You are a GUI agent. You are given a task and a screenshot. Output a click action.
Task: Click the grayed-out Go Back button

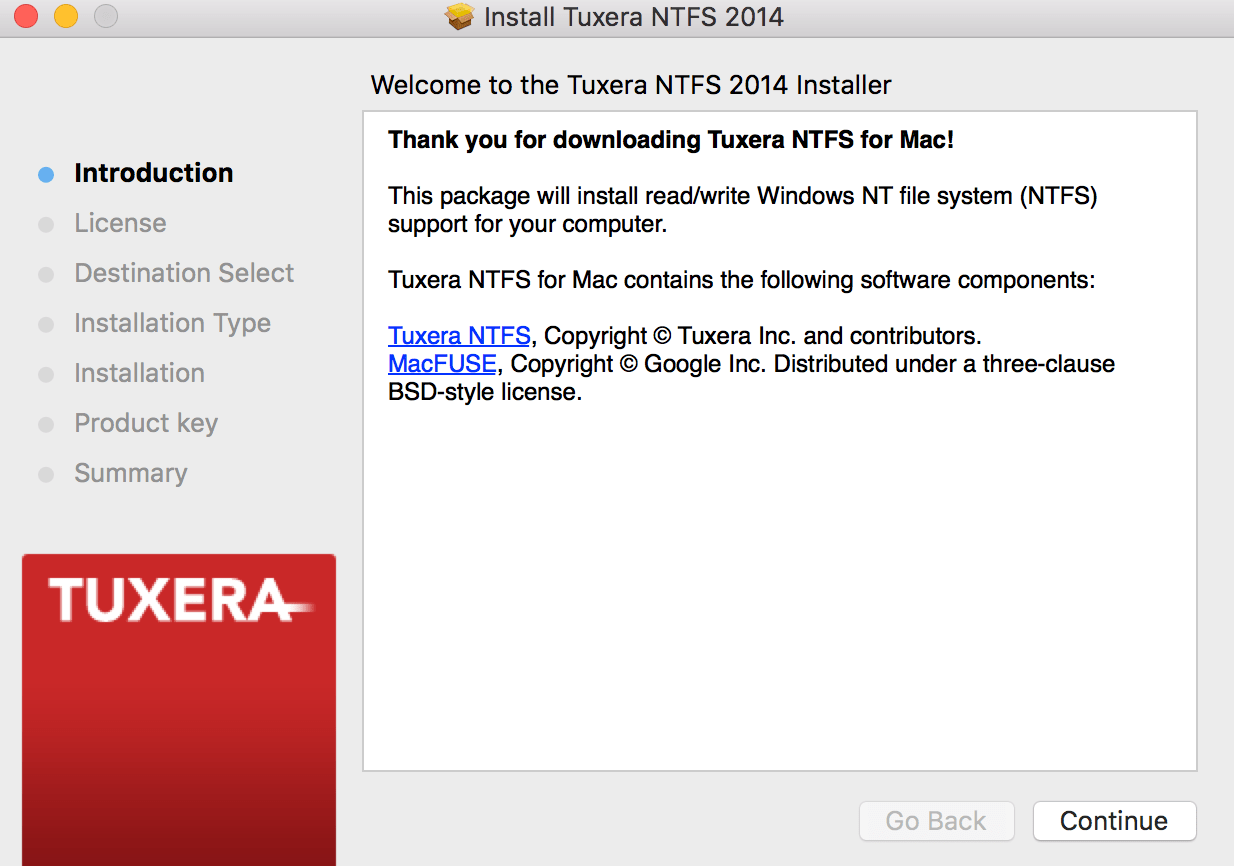coord(936,821)
